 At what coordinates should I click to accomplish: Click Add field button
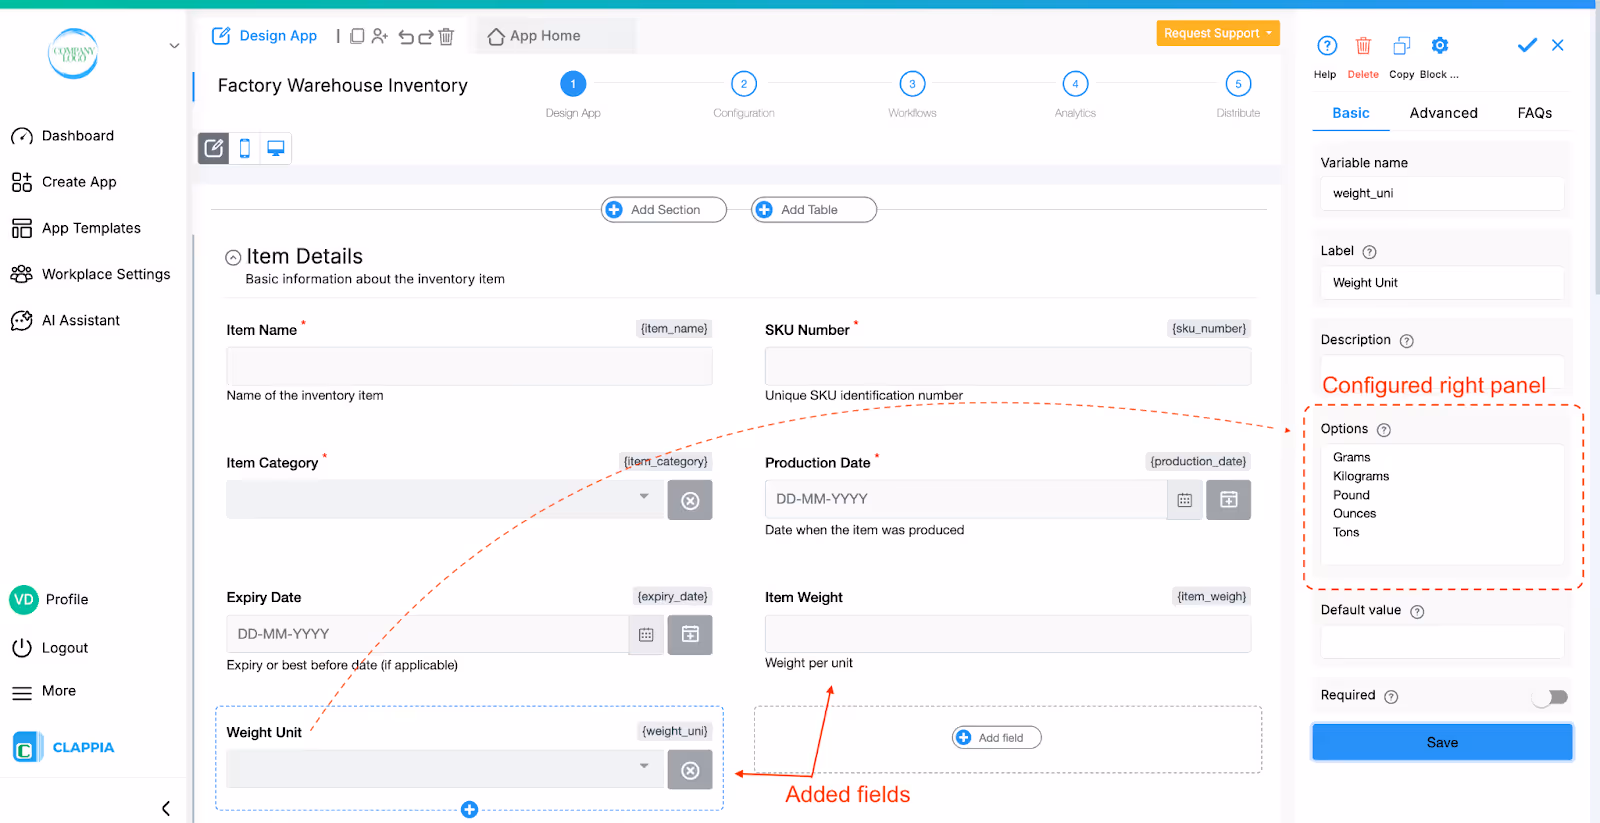[x=997, y=738]
